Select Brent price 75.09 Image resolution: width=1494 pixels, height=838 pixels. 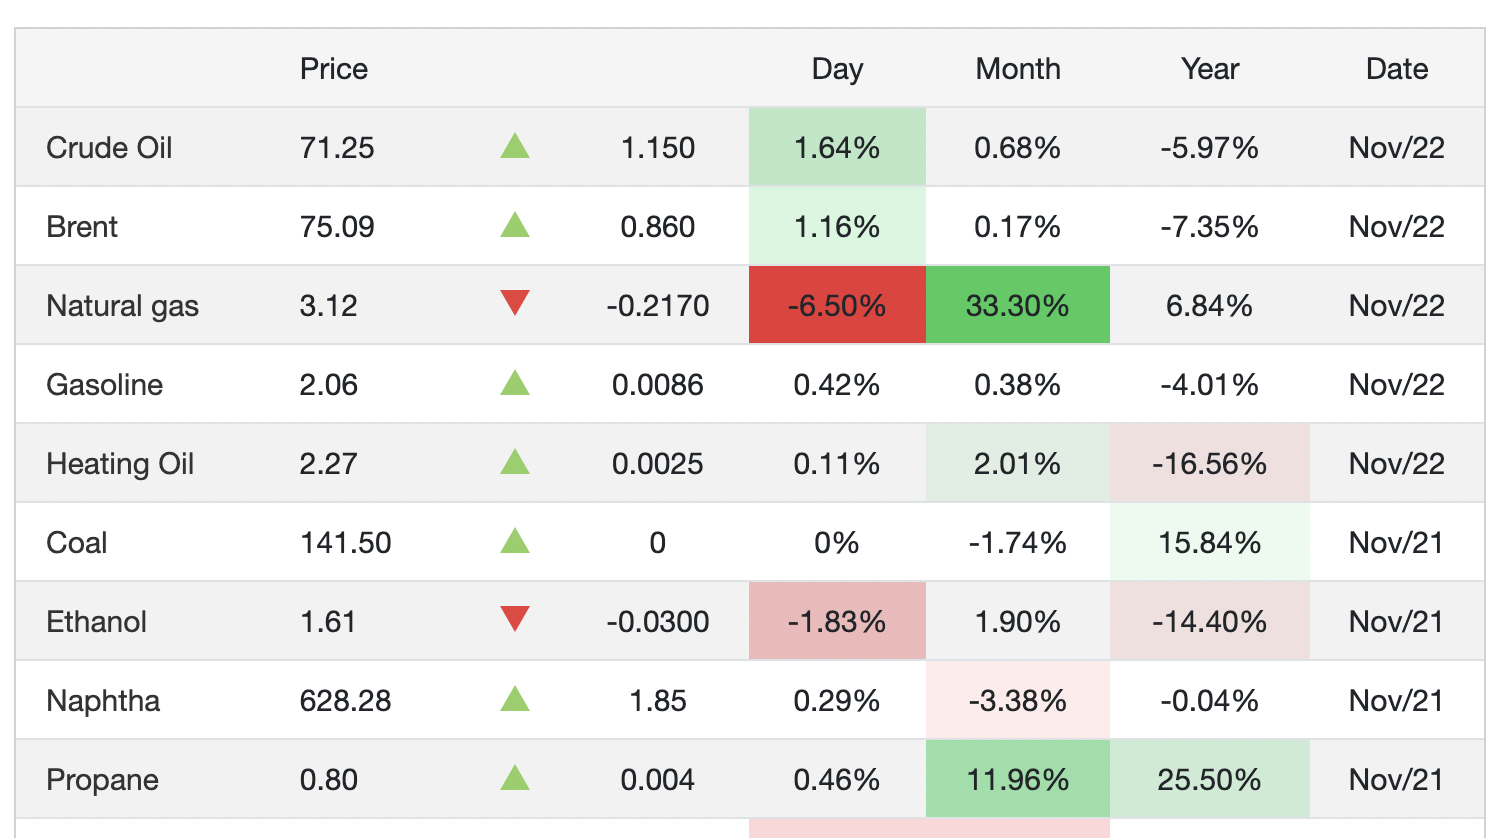coord(337,227)
